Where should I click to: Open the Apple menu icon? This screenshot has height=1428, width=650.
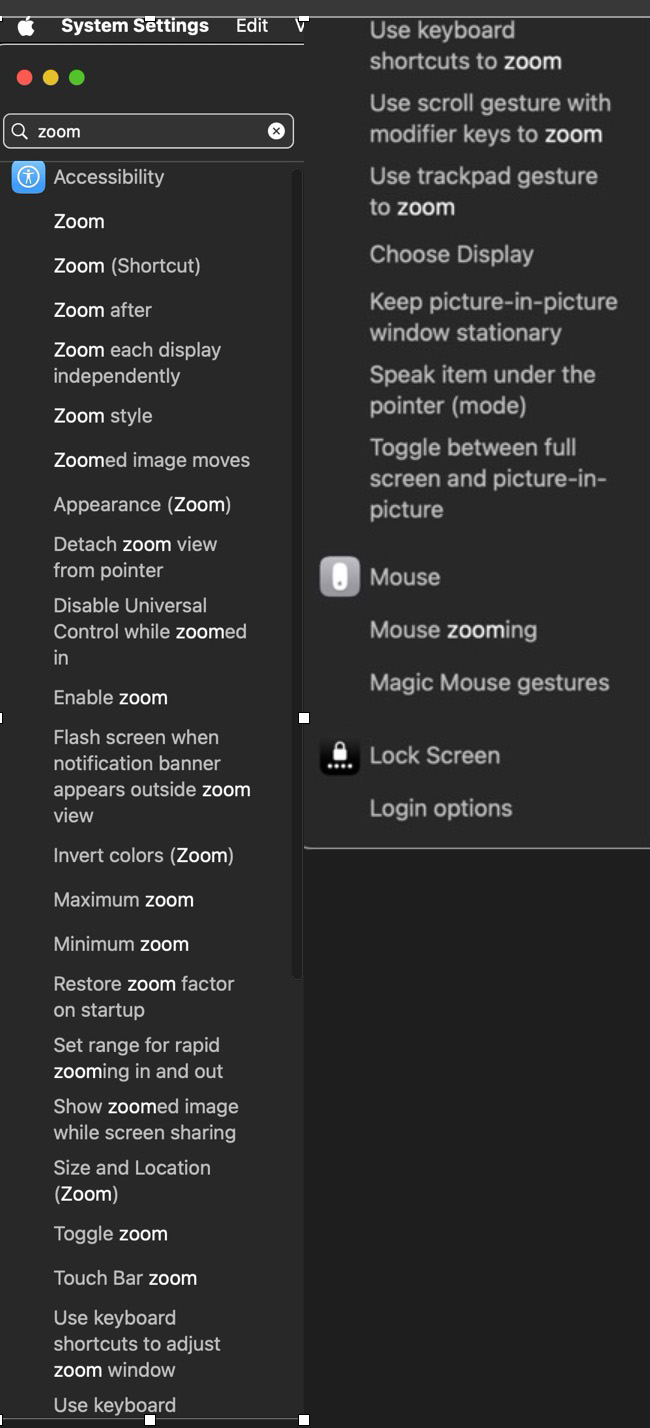coord(26,26)
